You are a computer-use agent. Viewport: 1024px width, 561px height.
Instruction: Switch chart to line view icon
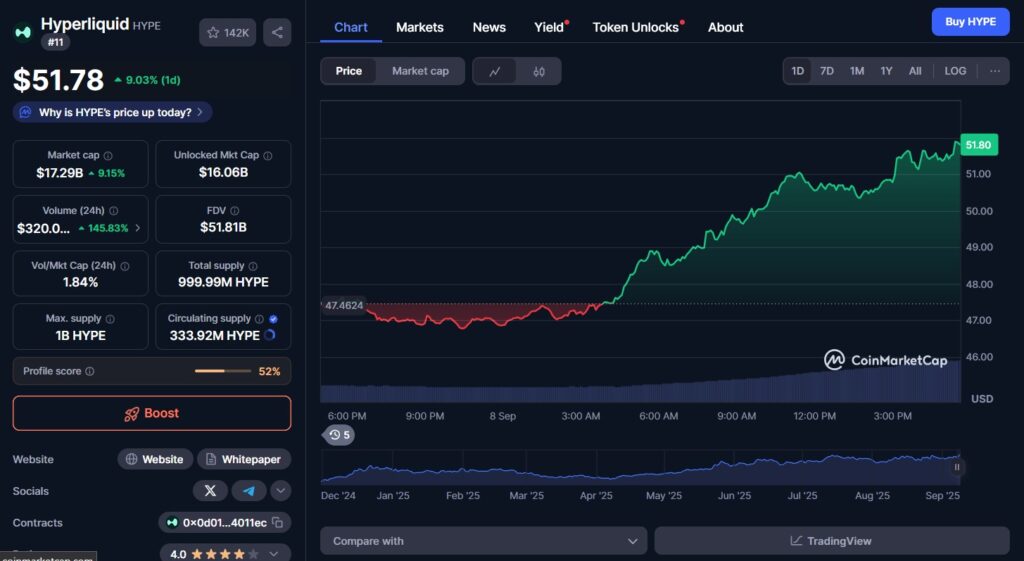(x=494, y=71)
